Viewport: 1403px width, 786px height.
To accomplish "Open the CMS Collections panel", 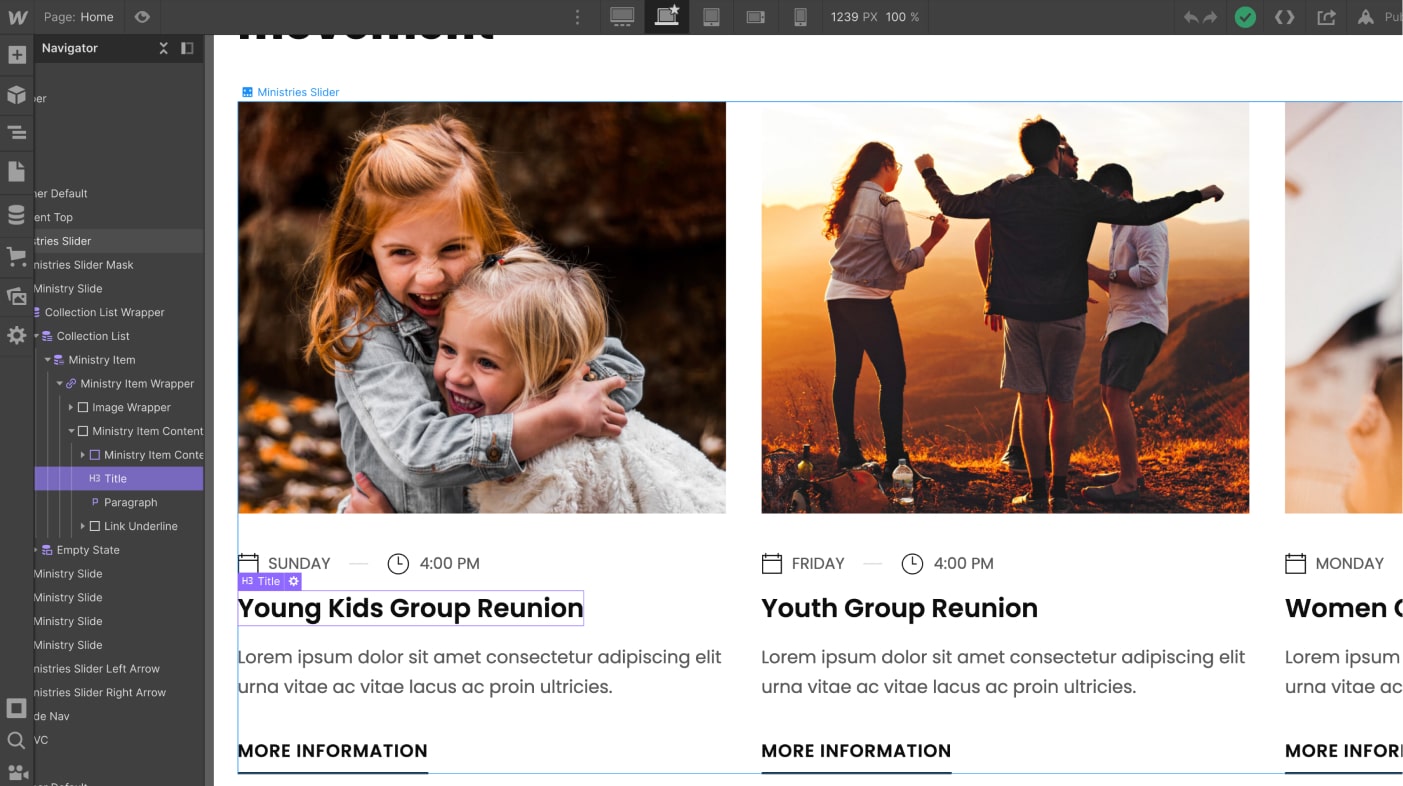I will (16, 213).
